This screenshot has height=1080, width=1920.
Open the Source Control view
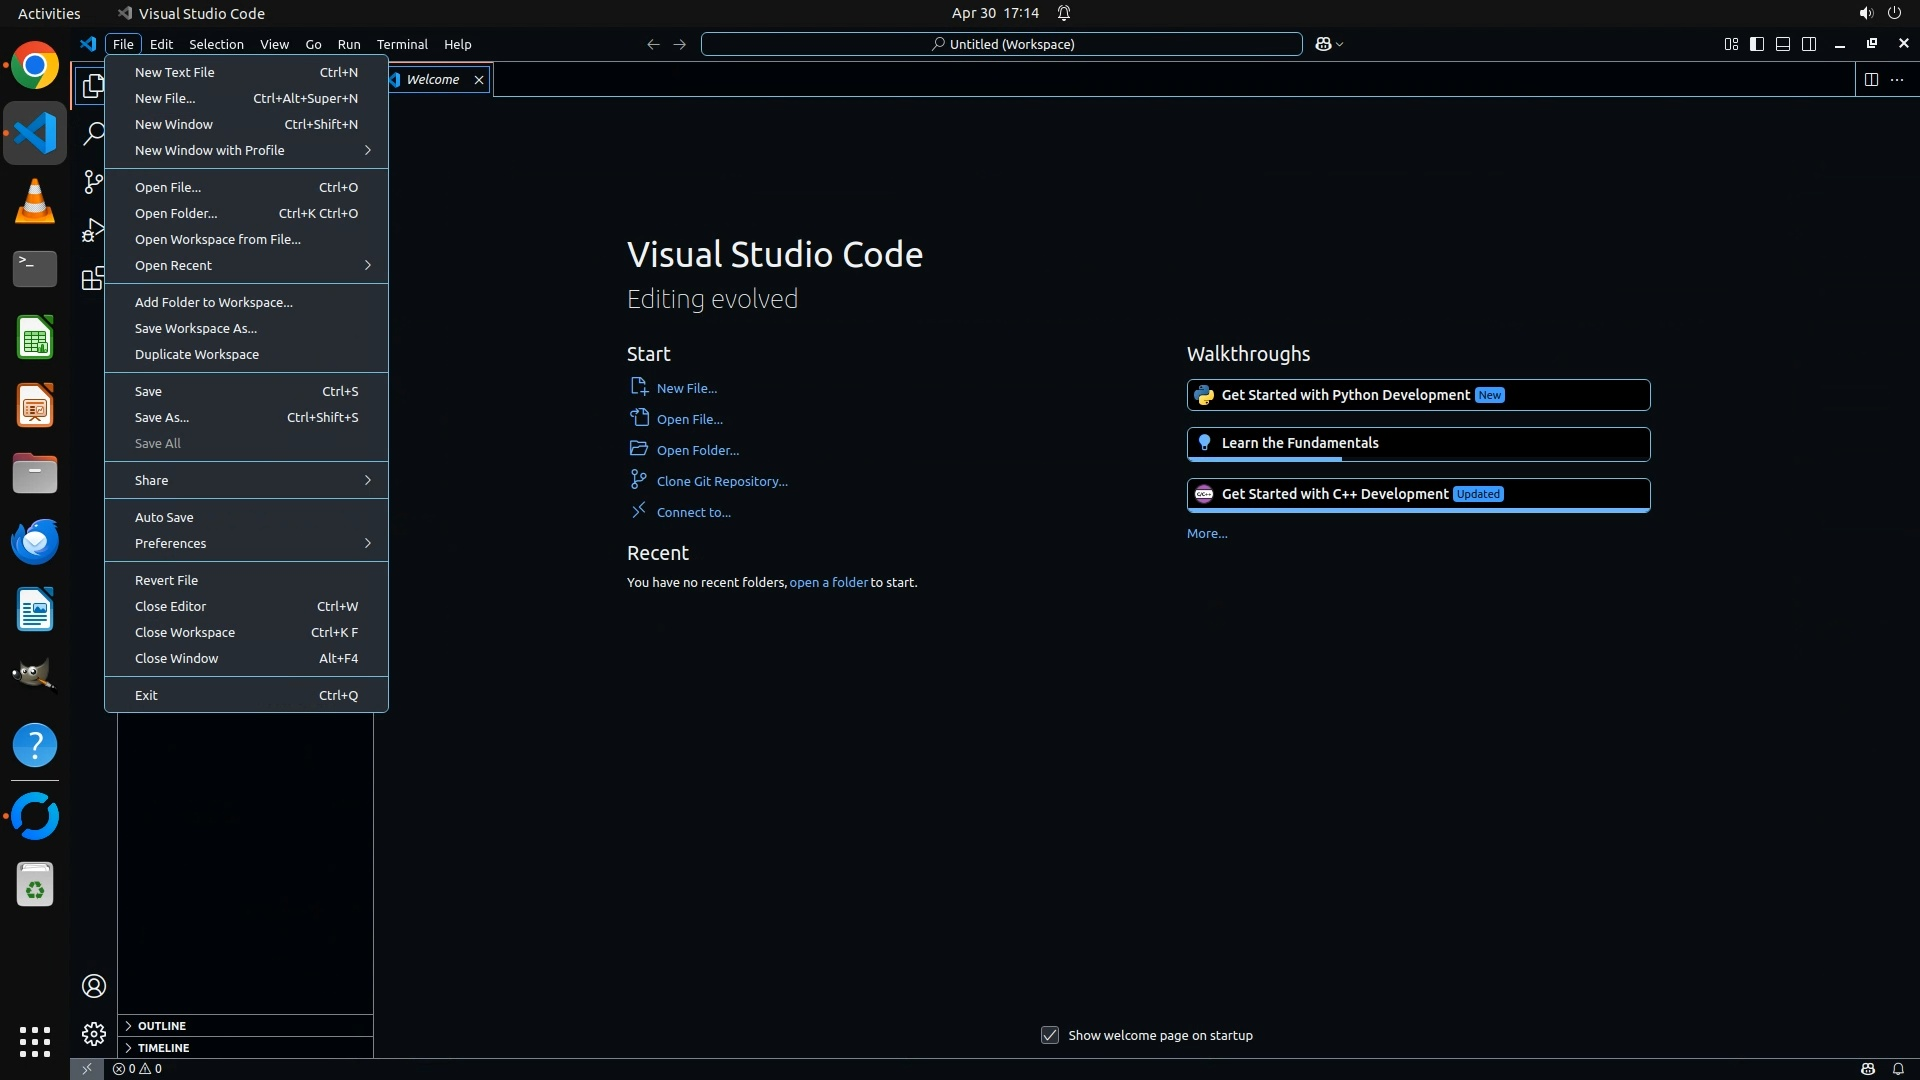pyautogui.click(x=93, y=181)
